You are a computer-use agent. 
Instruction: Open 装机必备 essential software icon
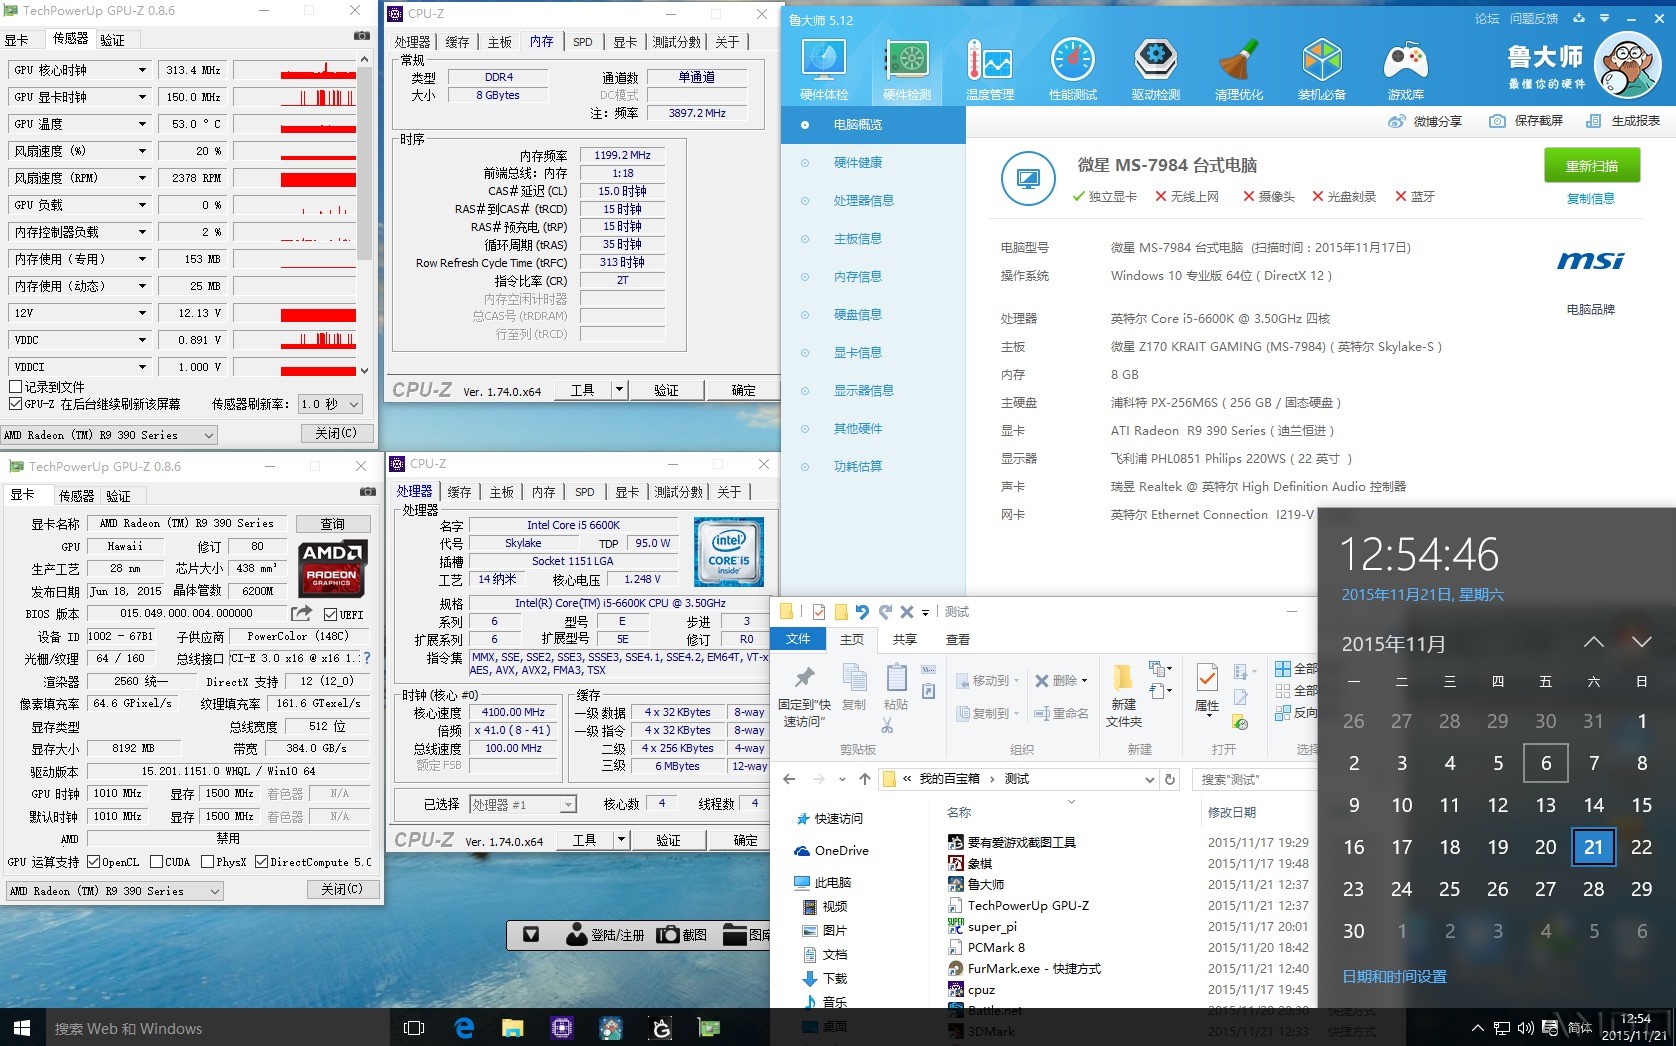pyautogui.click(x=1322, y=70)
